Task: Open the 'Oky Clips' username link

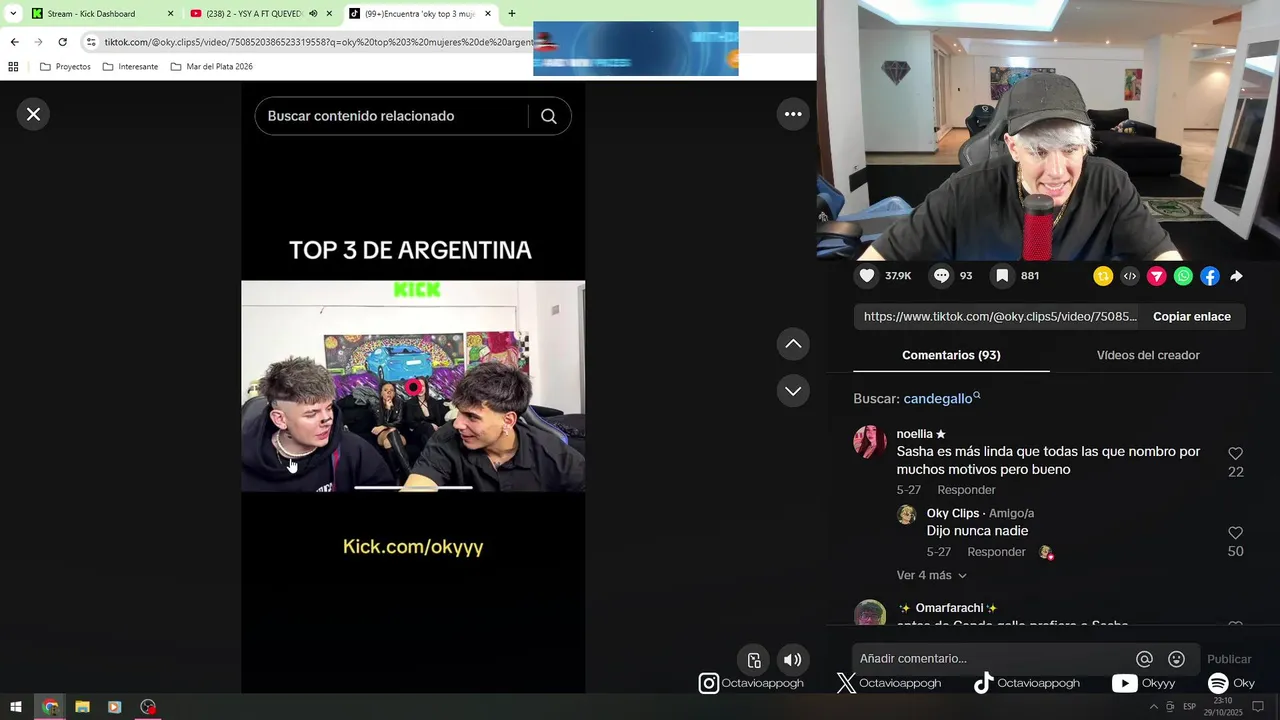Action: pos(953,513)
